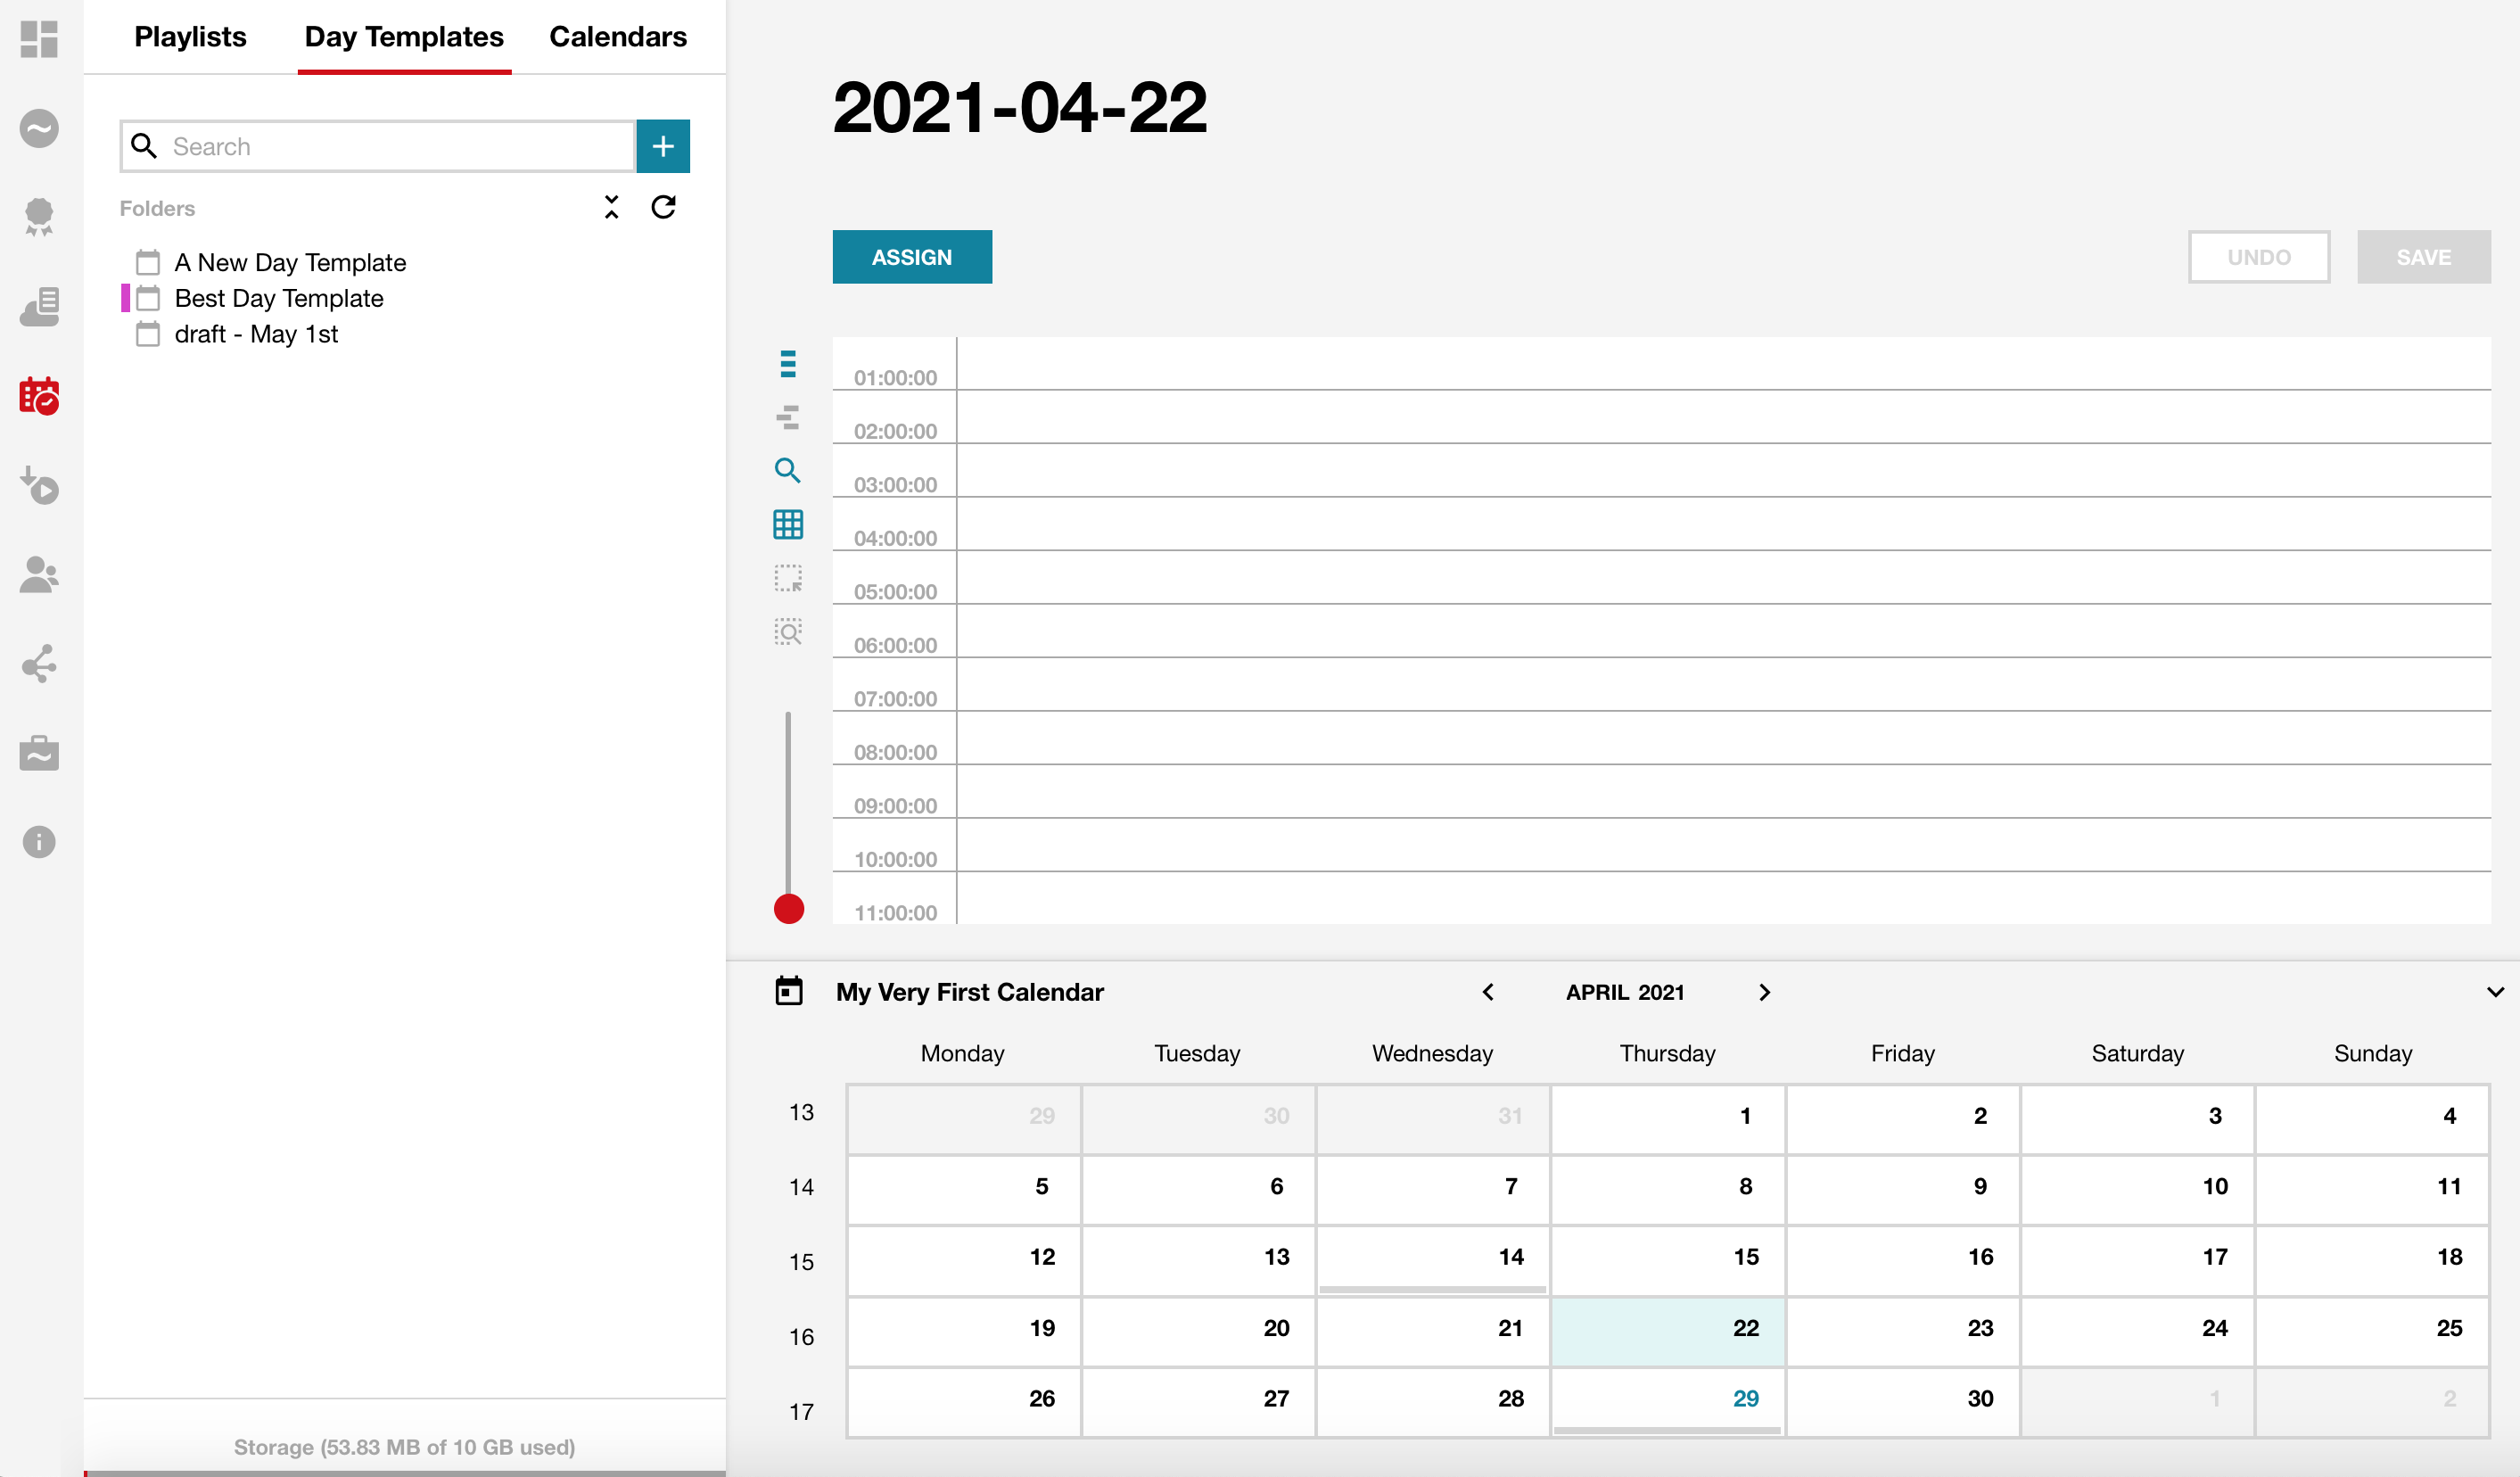Select April 14 in the calendar
The image size is (2520, 1477).
click(x=1432, y=1260)
